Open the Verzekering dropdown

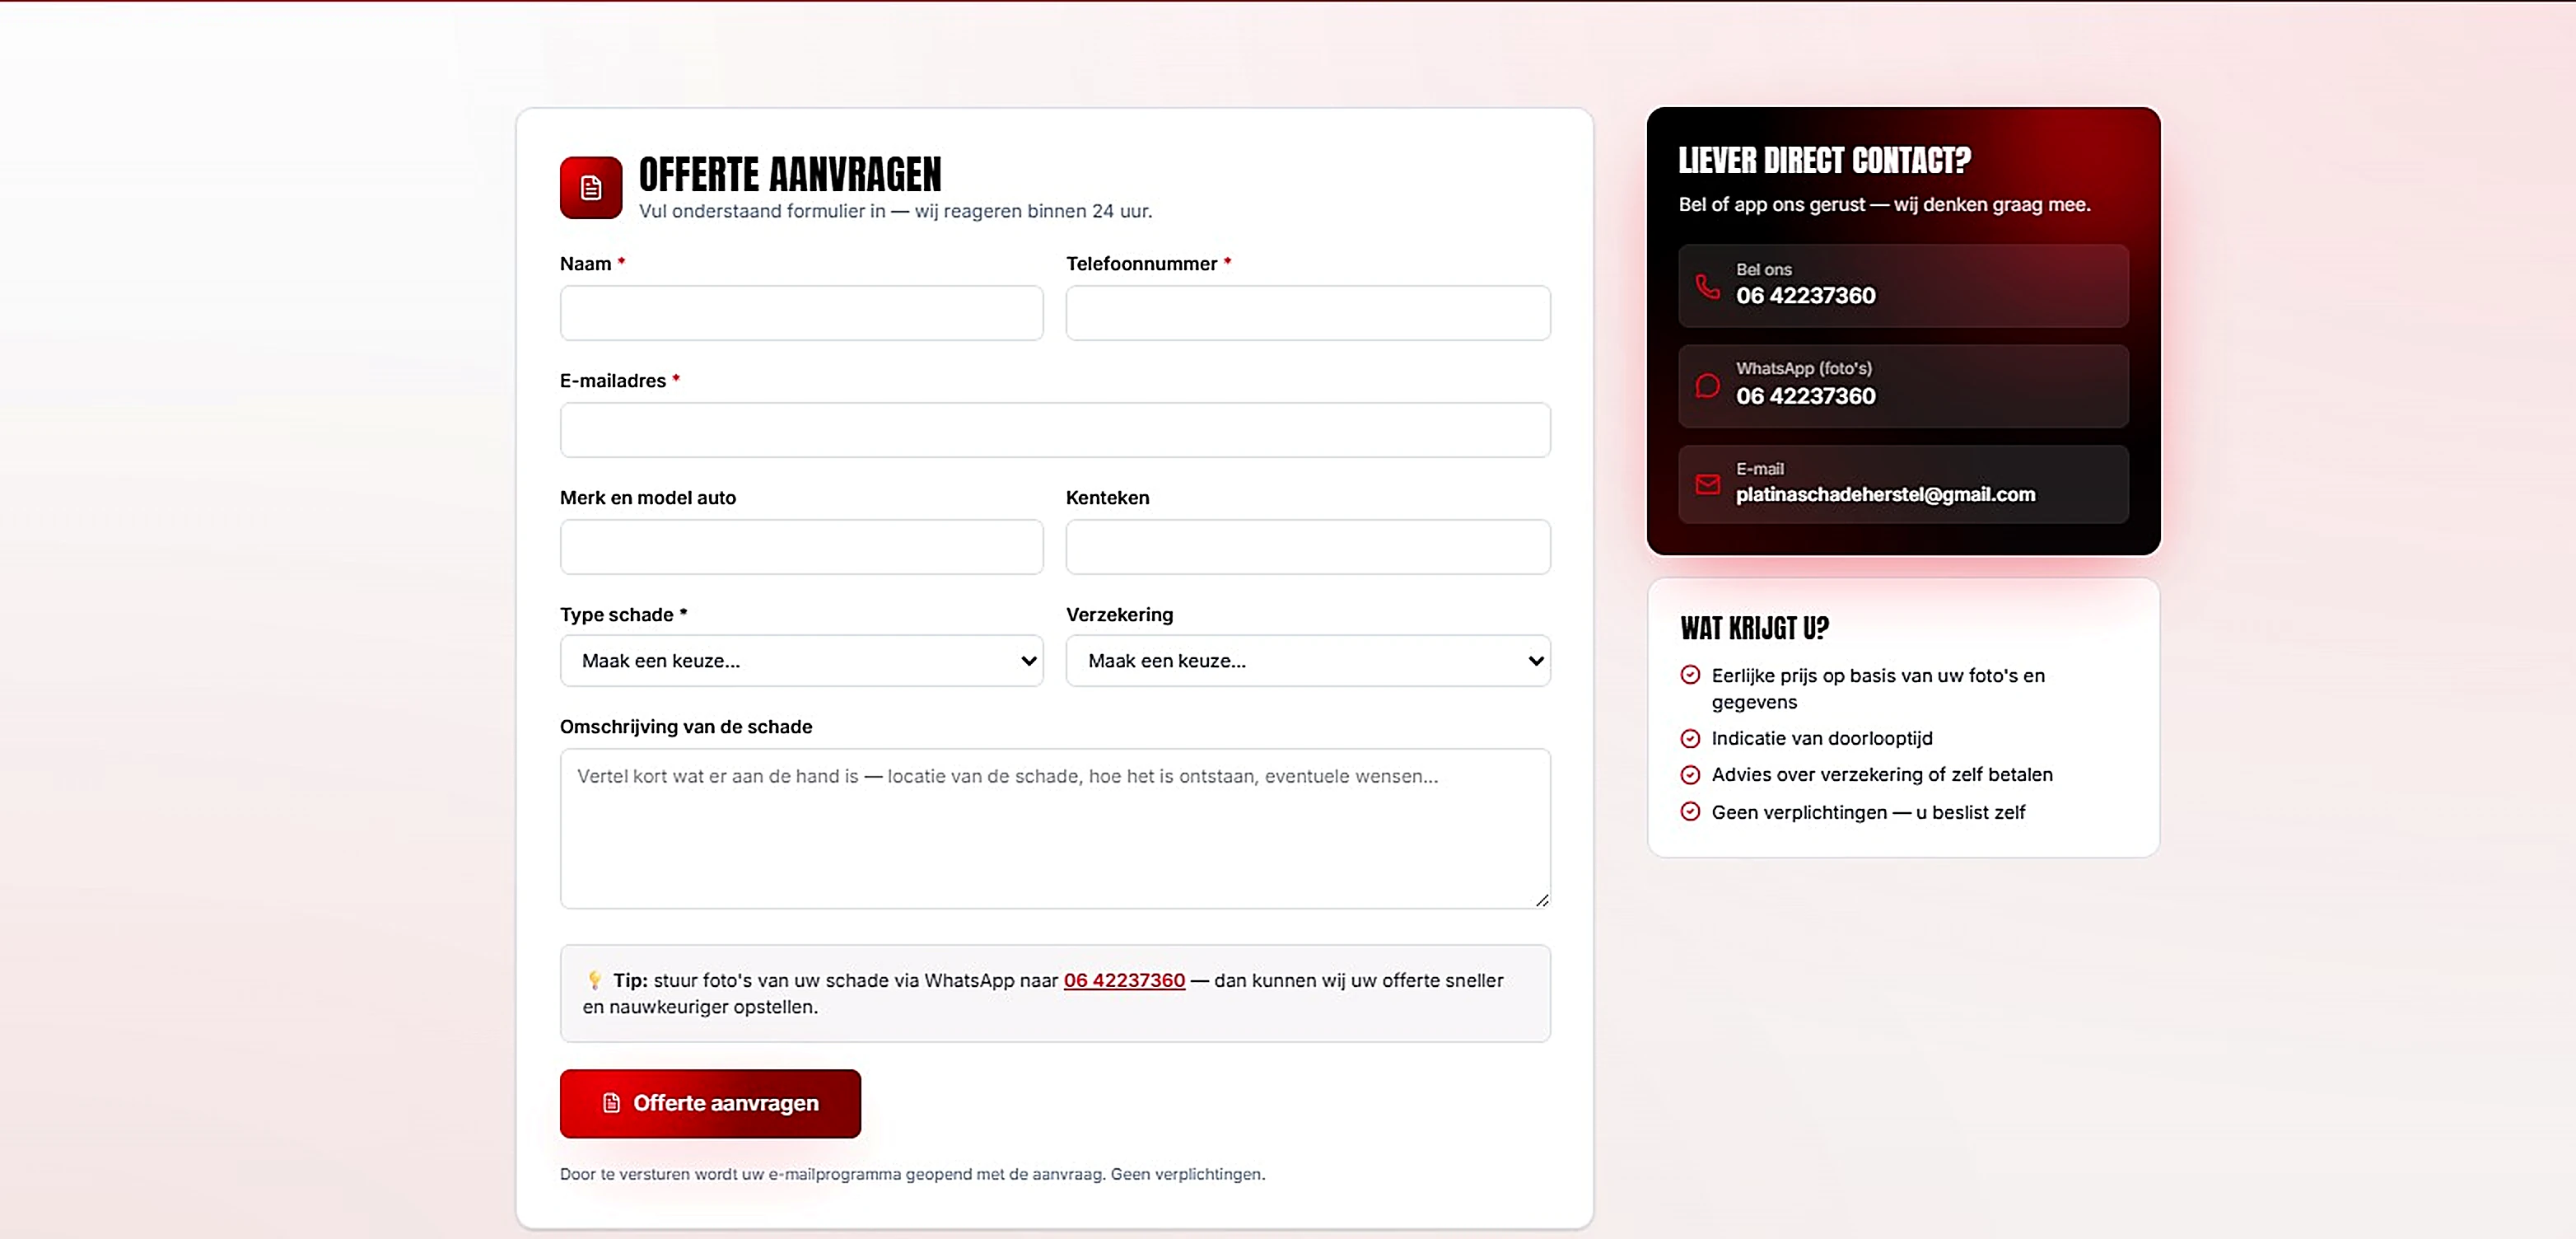click(1308, 660)
